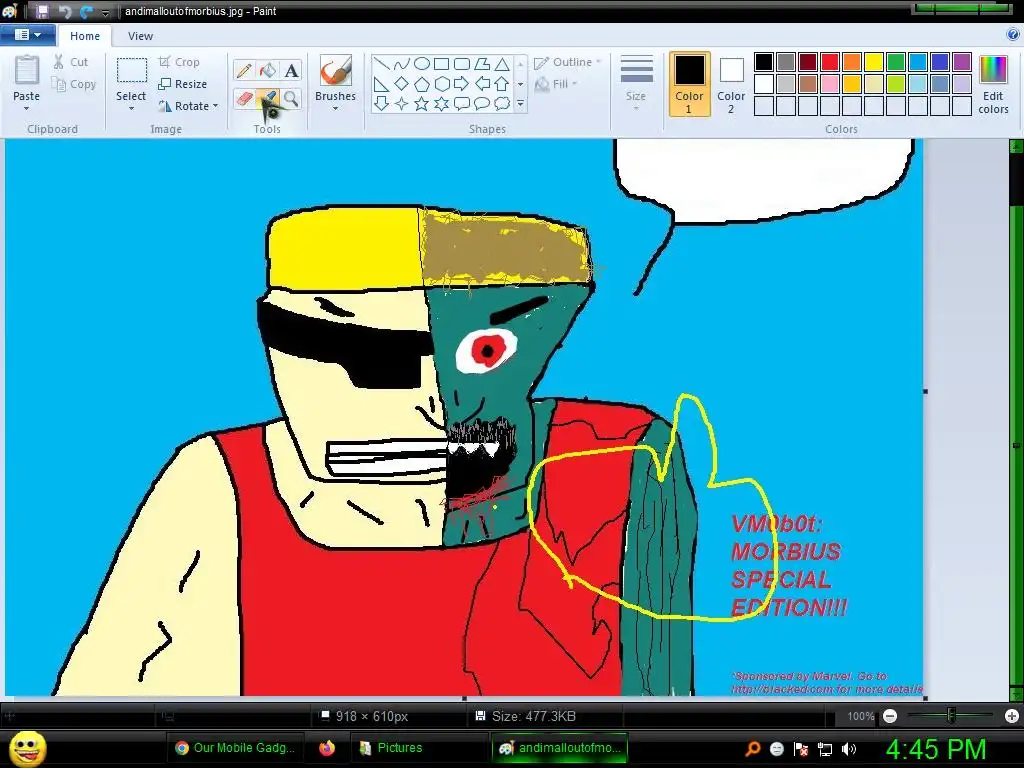This screenshot has width=1024, height=768.
Task: Open the Paint file menu button
Action: pyautogui.click(x=27, y=35)
